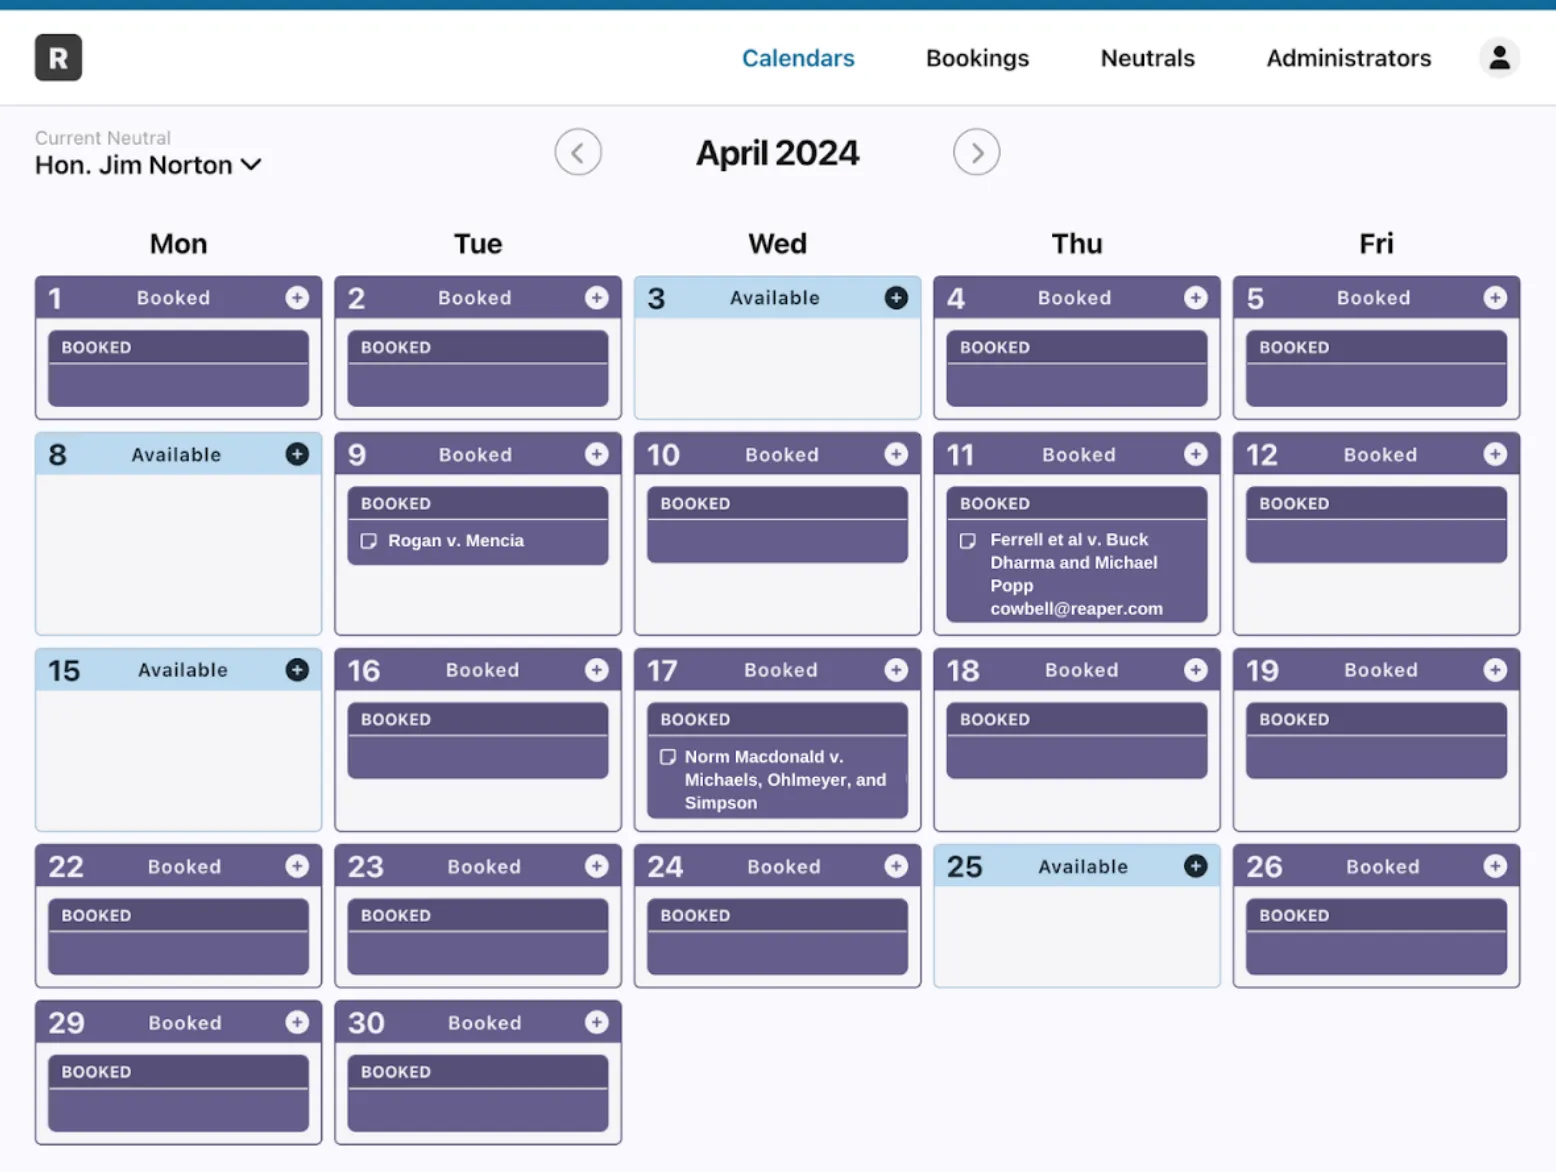The width and height of the screenshot is (1556, 1172).
Task: Open the BOOKED card on April 16
Action: point(477,741)
